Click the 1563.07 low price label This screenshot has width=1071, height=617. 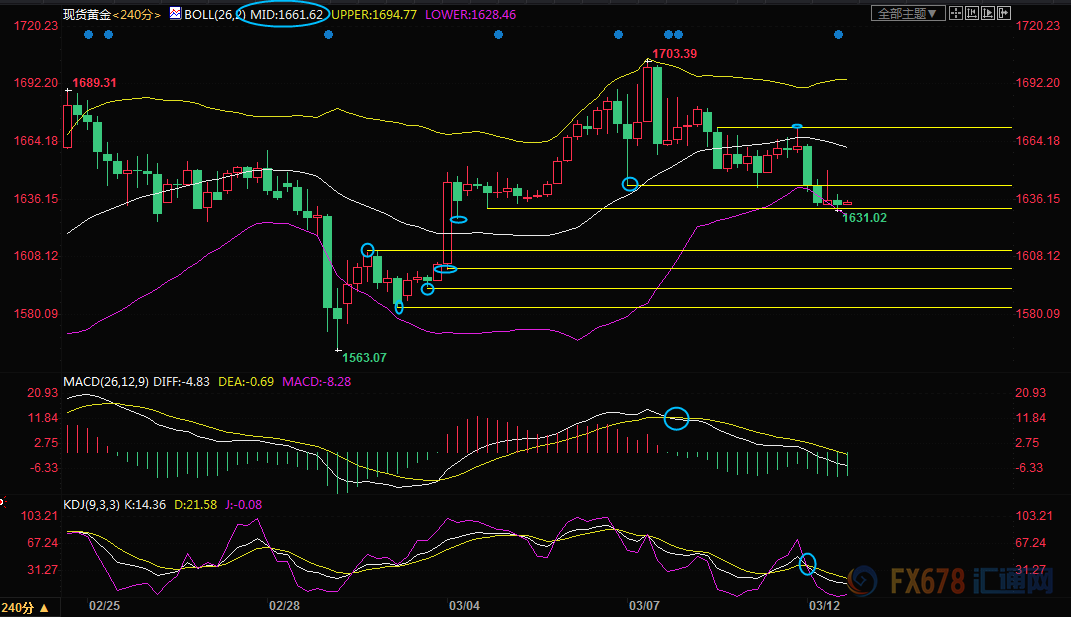(x=364, y=357)
